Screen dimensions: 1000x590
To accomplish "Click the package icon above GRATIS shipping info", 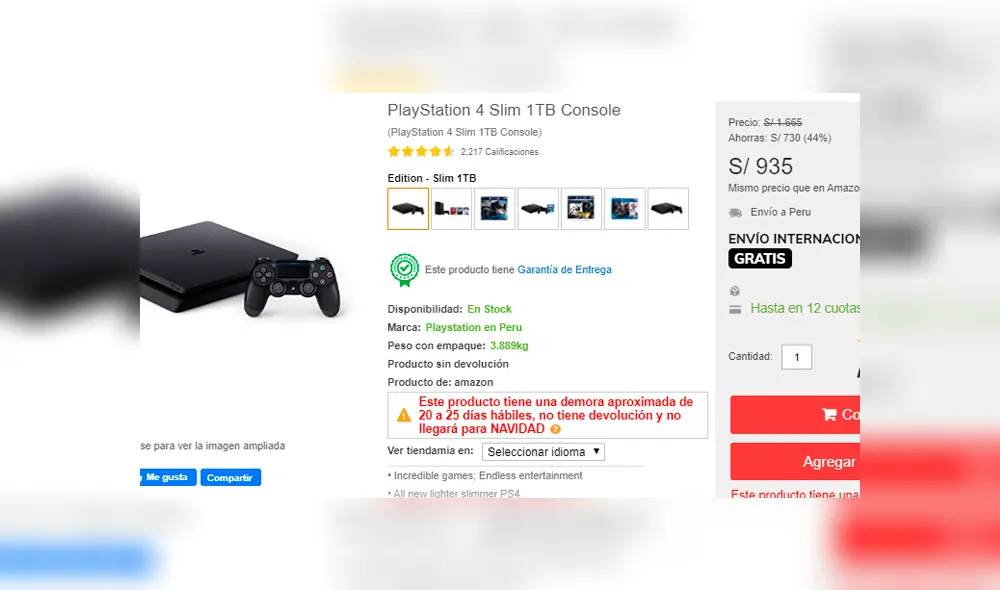I will 734,291.
